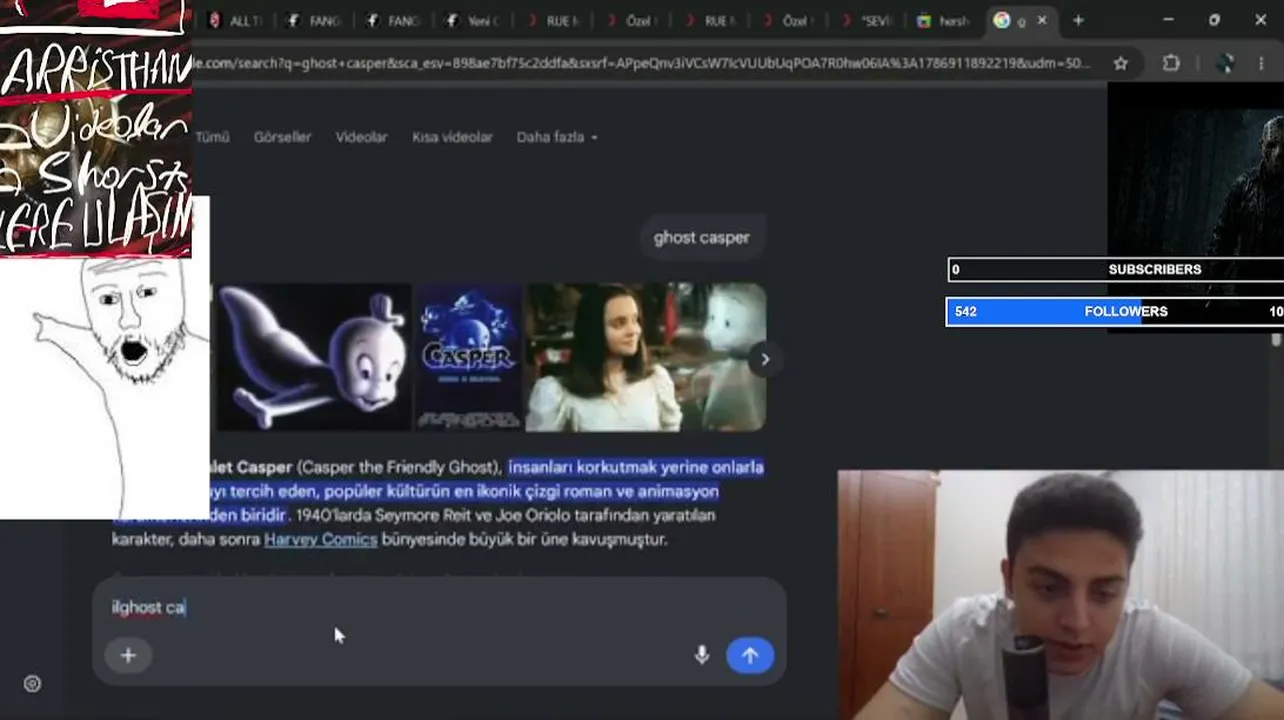Open the Chrome profile avatar
The height and width of the screenshot is (720, 1284).
[x=1225, y=63]
